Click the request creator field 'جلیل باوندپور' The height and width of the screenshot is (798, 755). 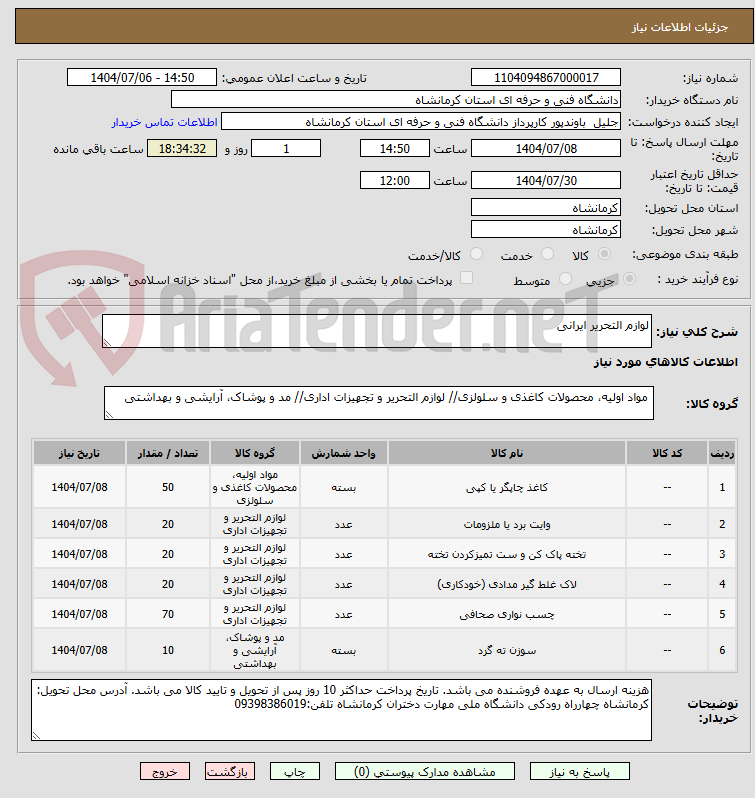point(421,122)
